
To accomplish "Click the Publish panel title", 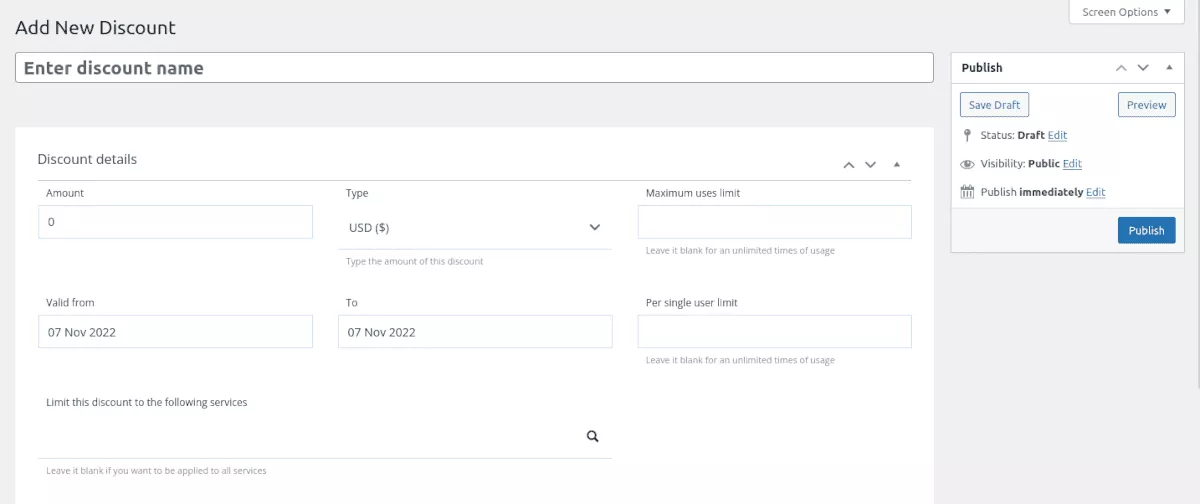I will (982, 68).
